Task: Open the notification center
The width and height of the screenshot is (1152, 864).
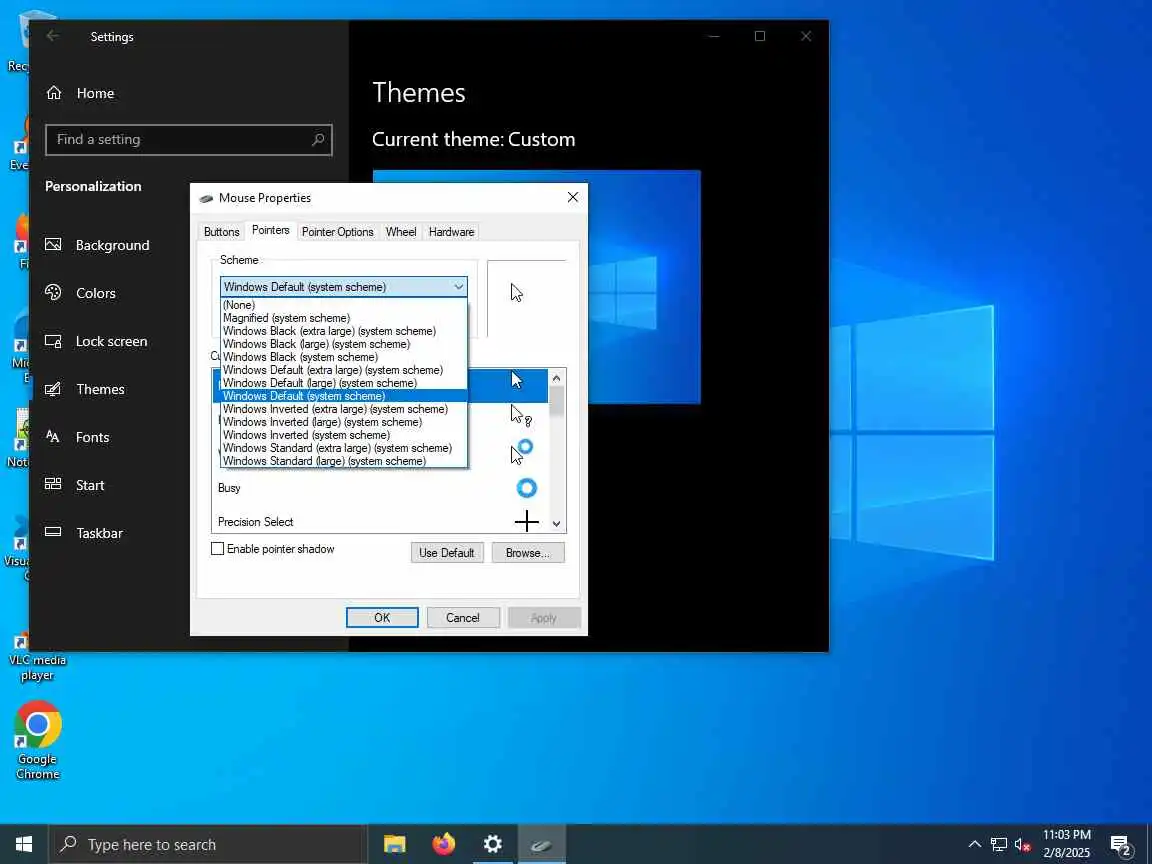Action: (1121, 845)
